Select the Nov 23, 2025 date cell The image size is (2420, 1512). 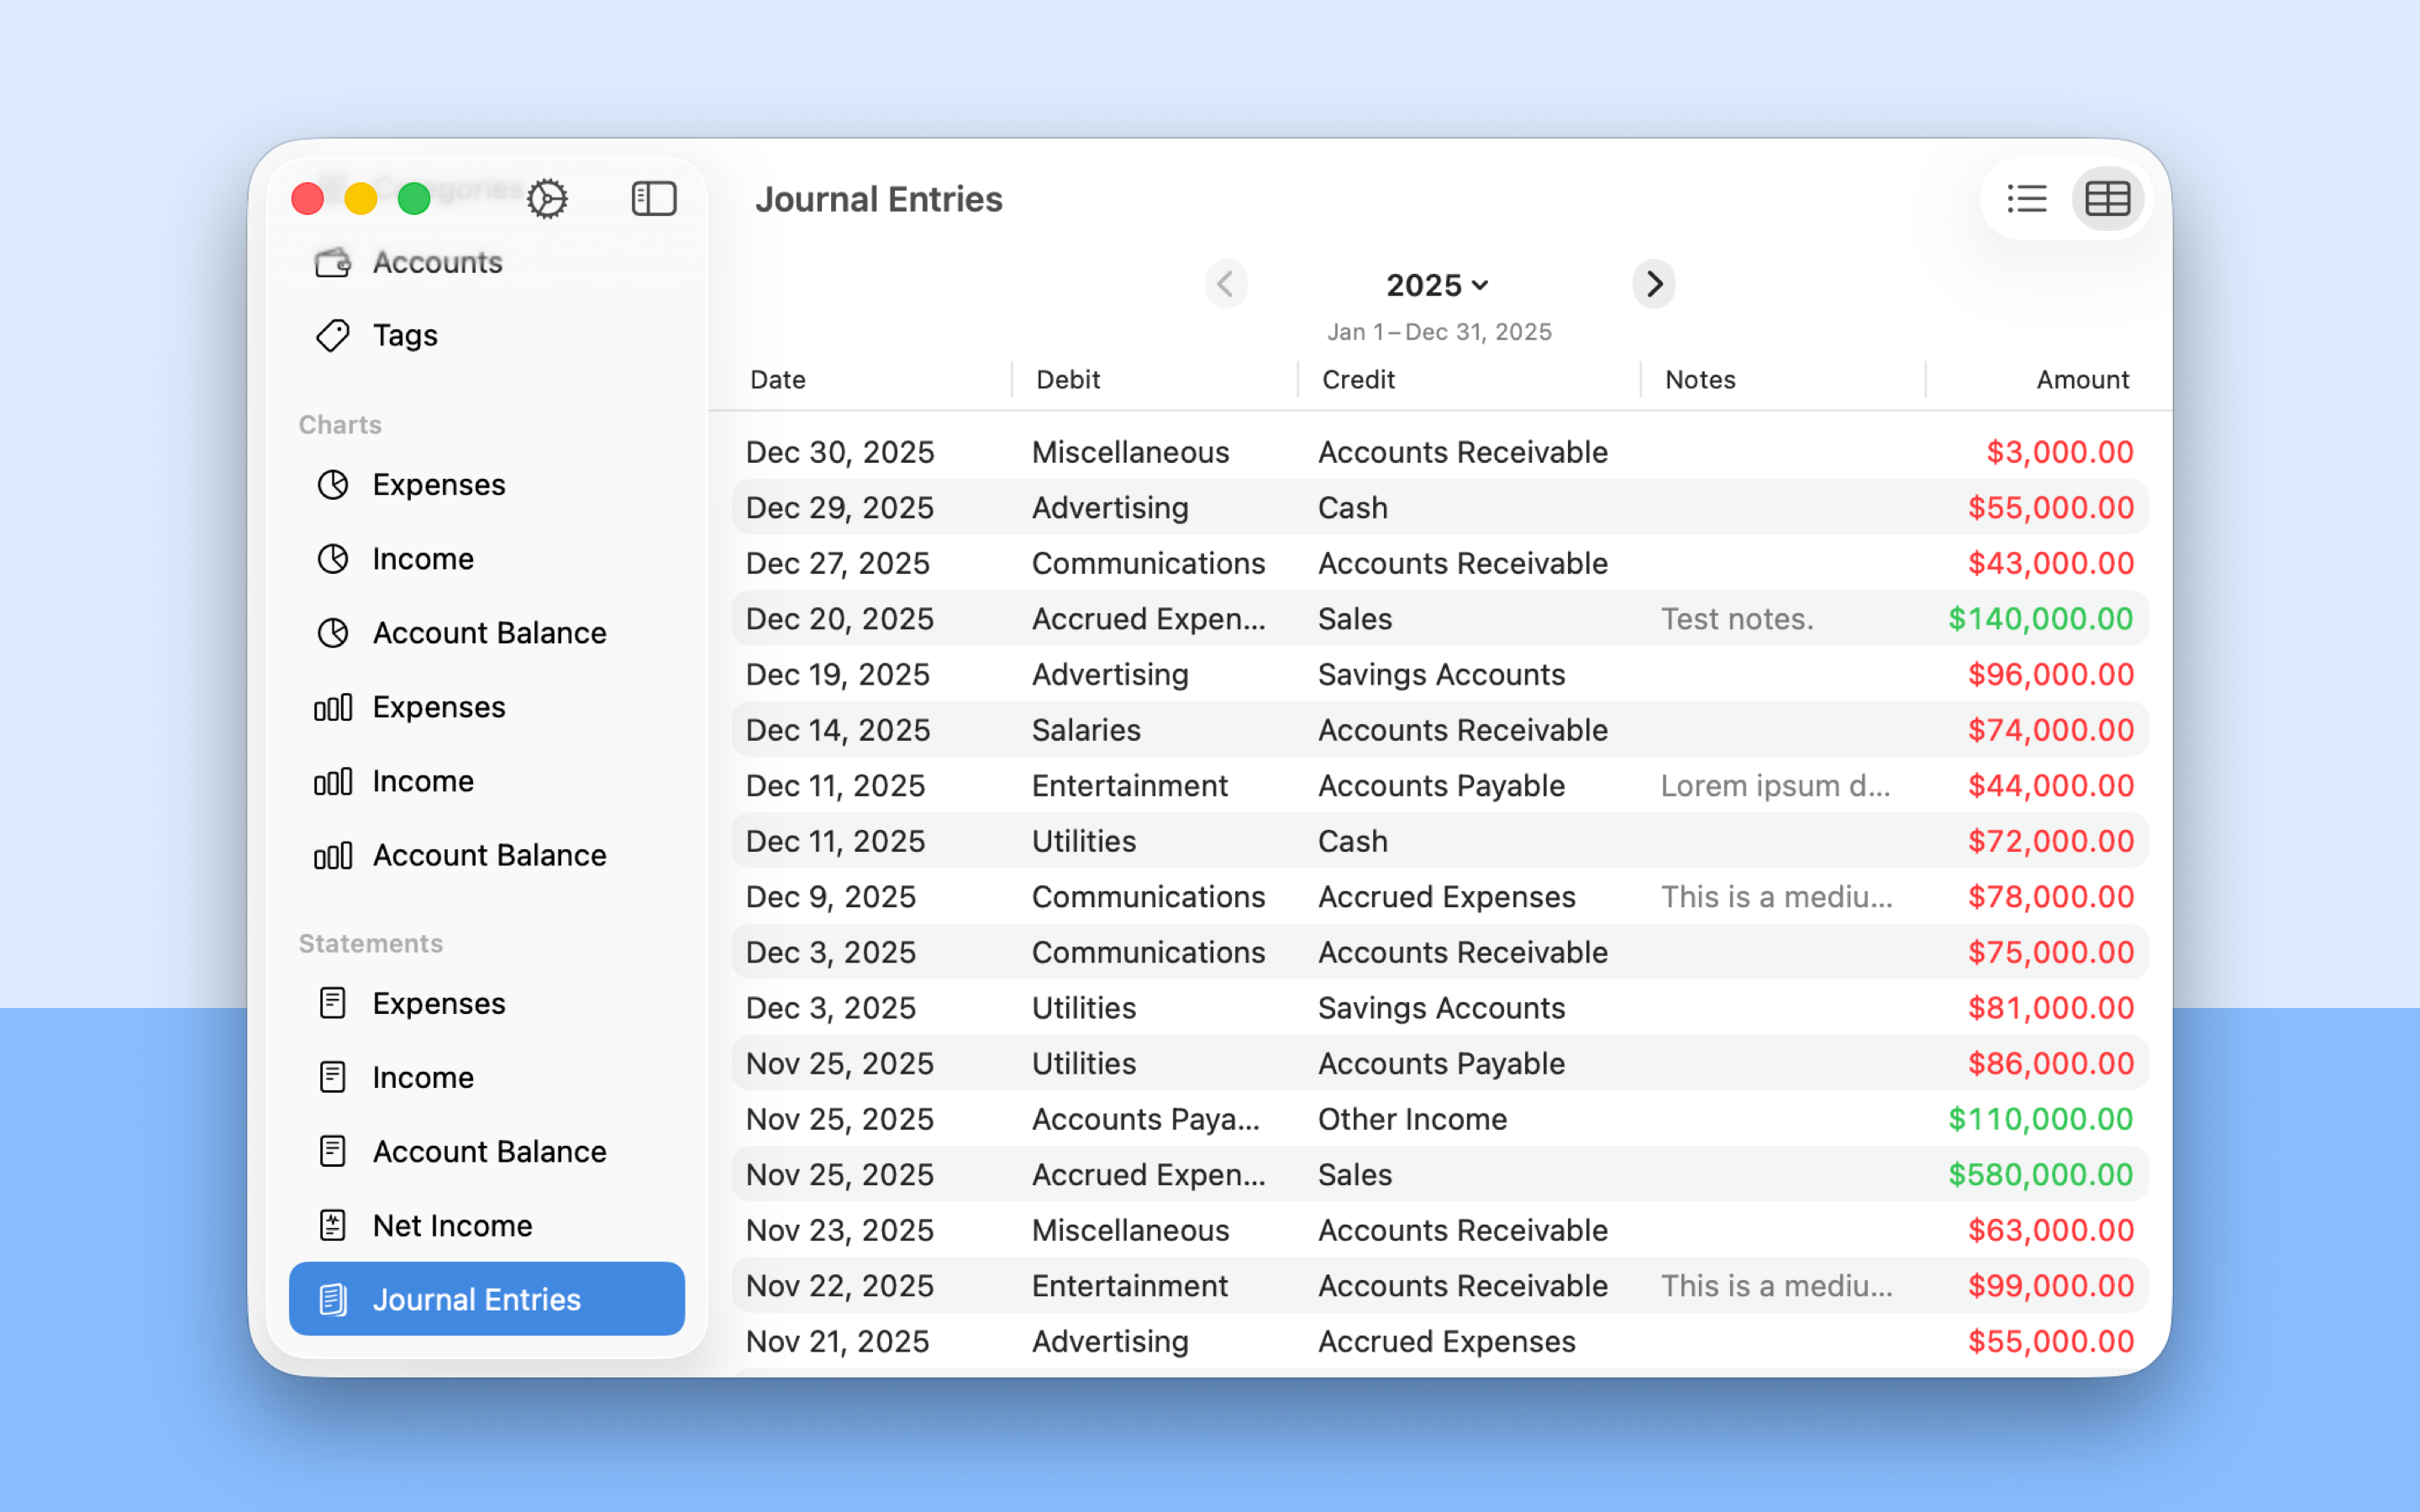point(840,1230)
